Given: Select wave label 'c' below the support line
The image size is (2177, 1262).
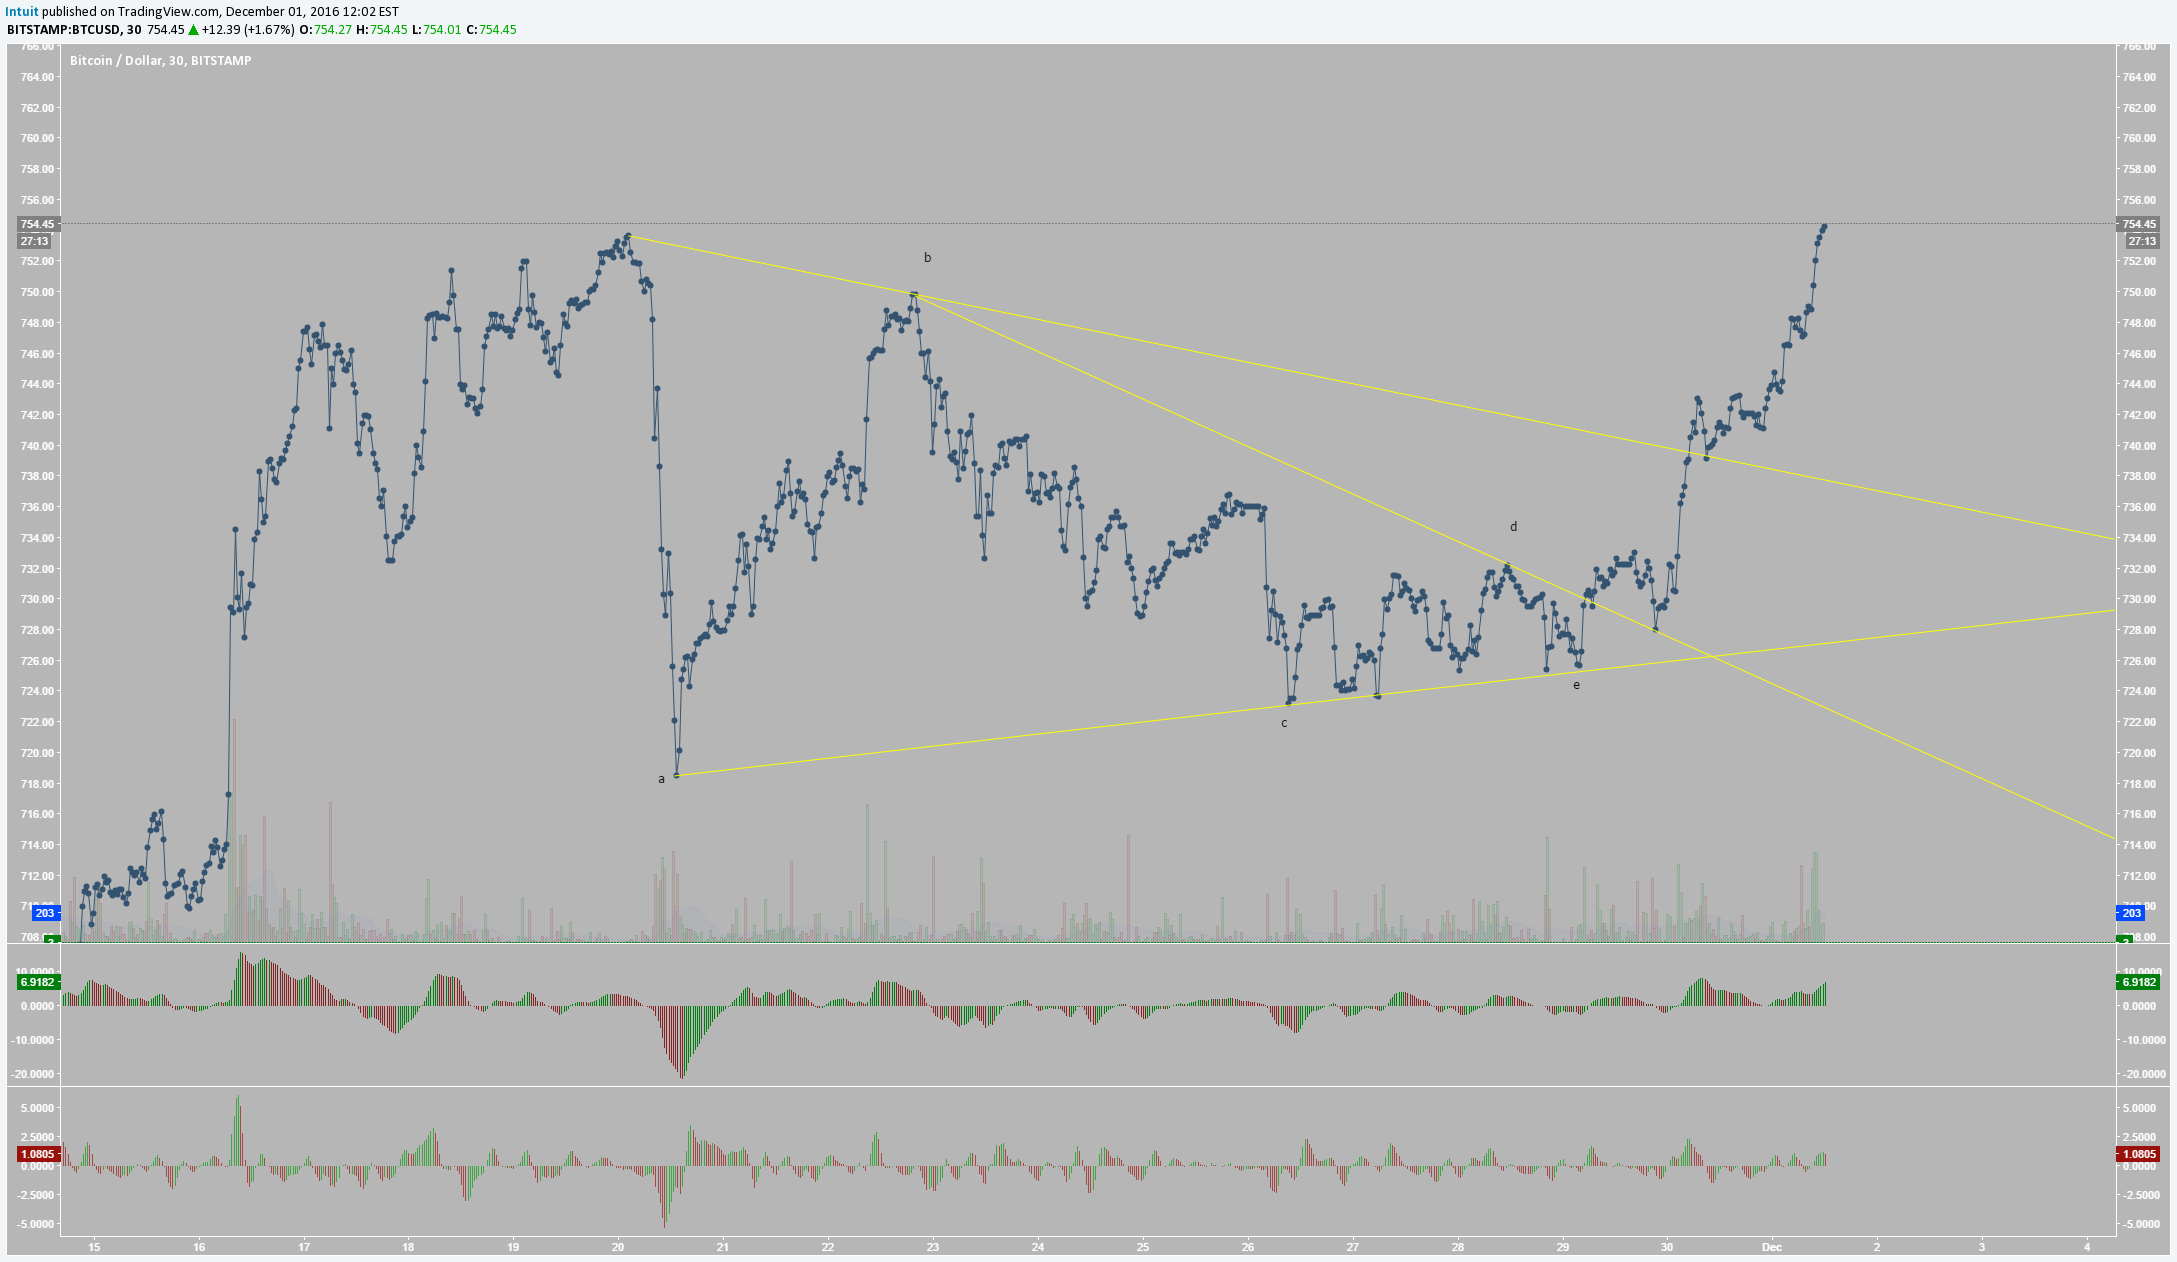Looking at the screenshot, I should [x=1284, y=723].
